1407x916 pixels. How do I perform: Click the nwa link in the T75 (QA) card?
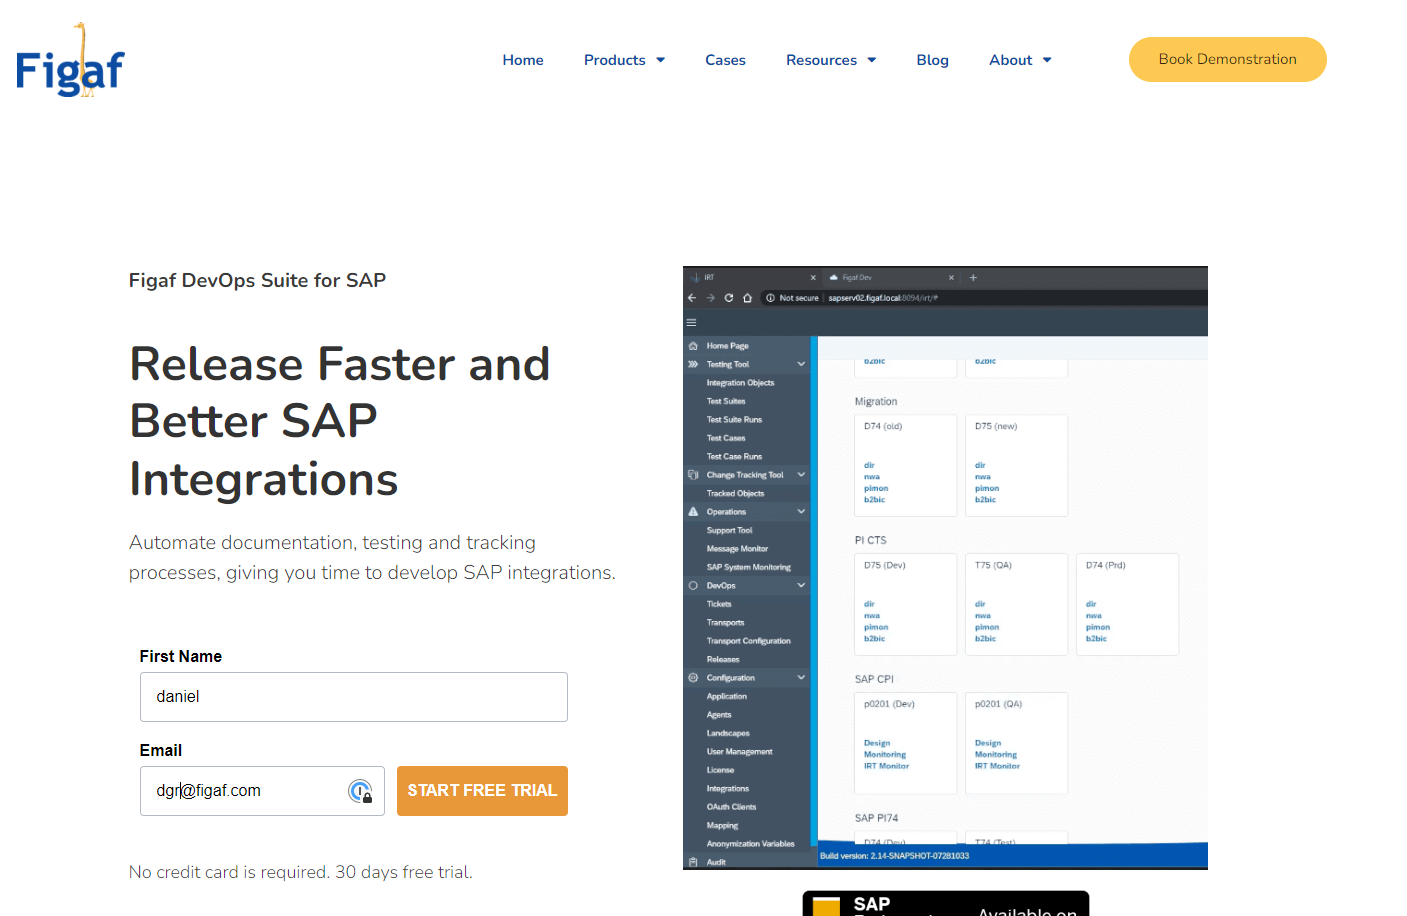click(983, 616)
